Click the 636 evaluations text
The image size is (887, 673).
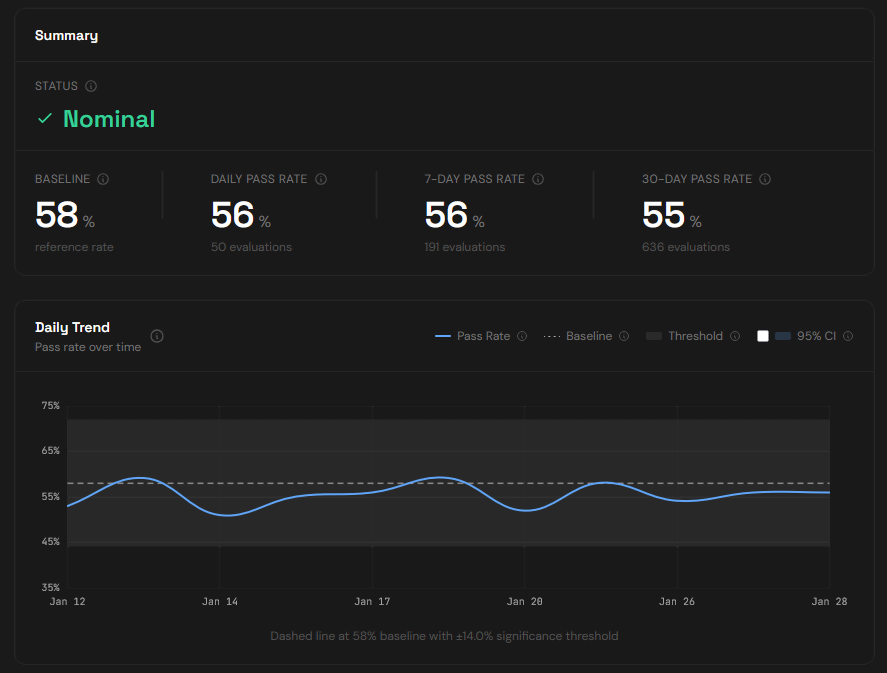[686, 247]
